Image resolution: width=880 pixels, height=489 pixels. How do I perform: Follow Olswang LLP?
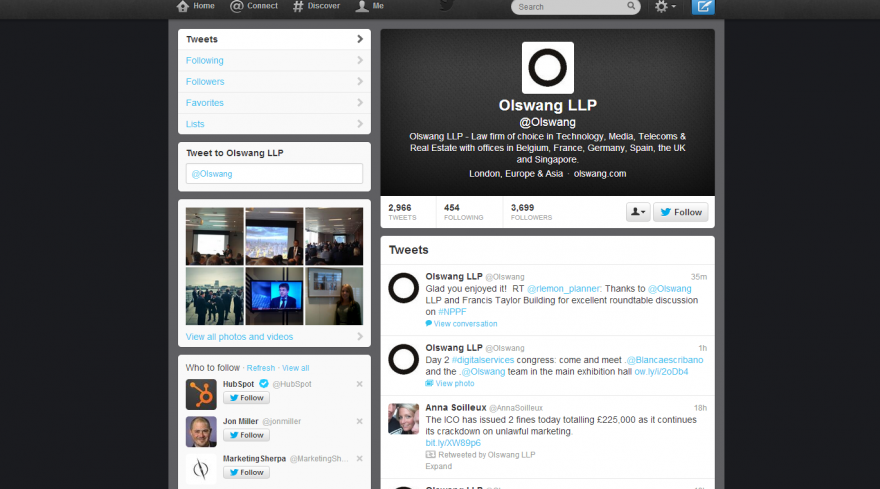click(x=681, y=212)
